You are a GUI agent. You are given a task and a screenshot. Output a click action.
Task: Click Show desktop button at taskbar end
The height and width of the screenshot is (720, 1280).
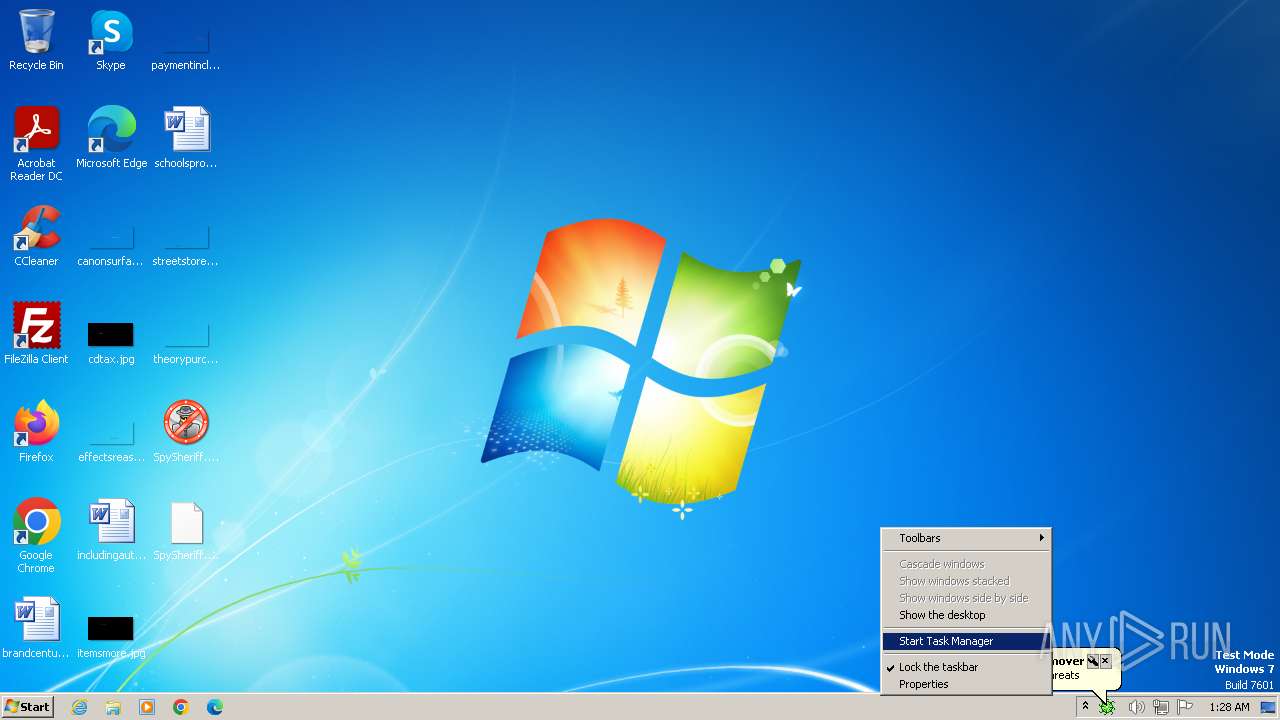1269,707
